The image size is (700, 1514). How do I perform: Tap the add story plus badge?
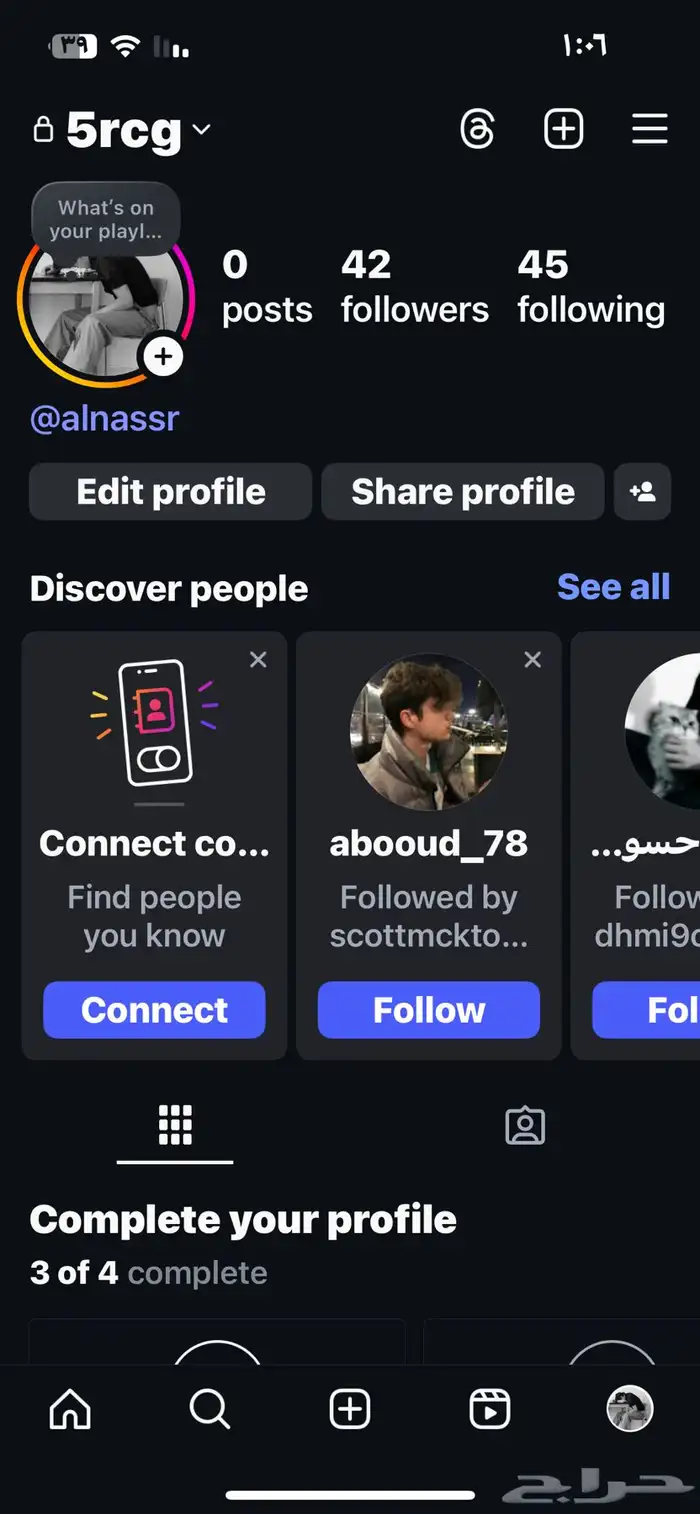pyautogui.click(x=163, y=357)
